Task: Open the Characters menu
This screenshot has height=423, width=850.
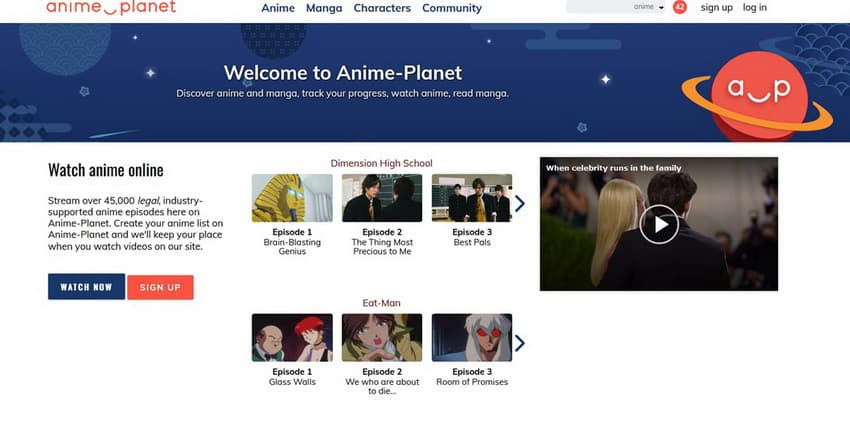Action: pos(382,8)
